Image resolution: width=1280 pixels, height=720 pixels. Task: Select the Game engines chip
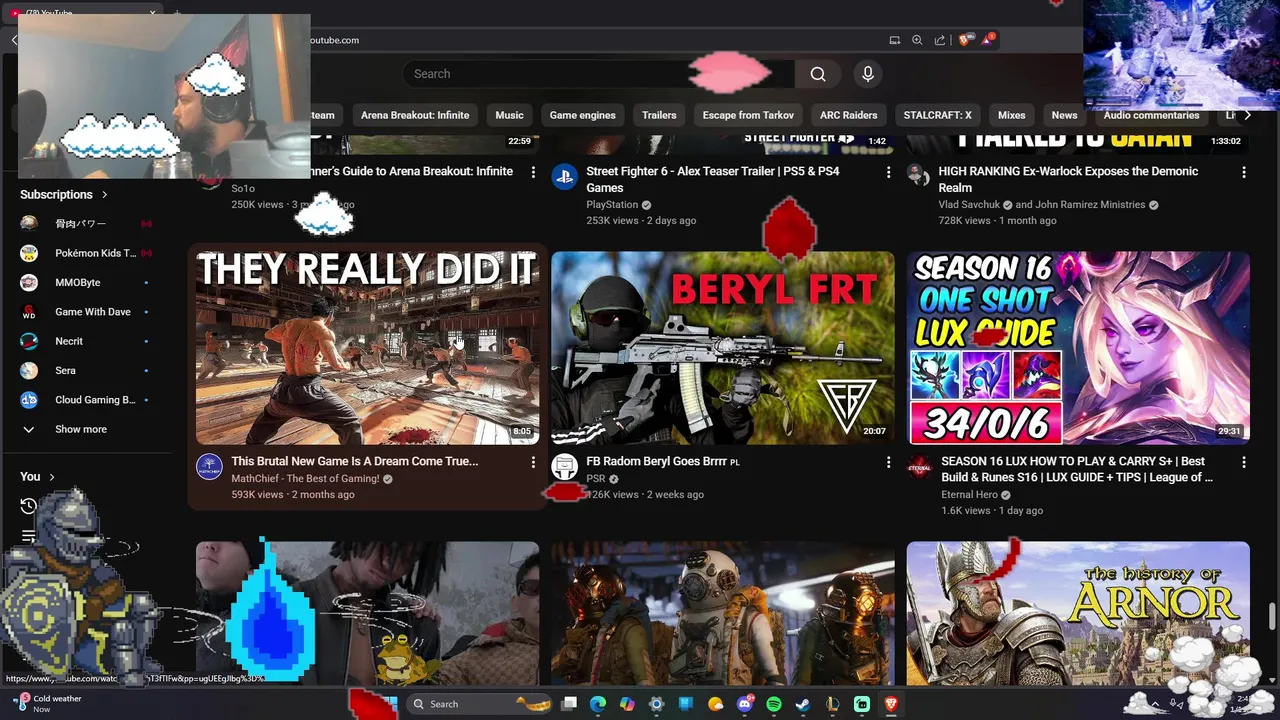coord(583,115)
